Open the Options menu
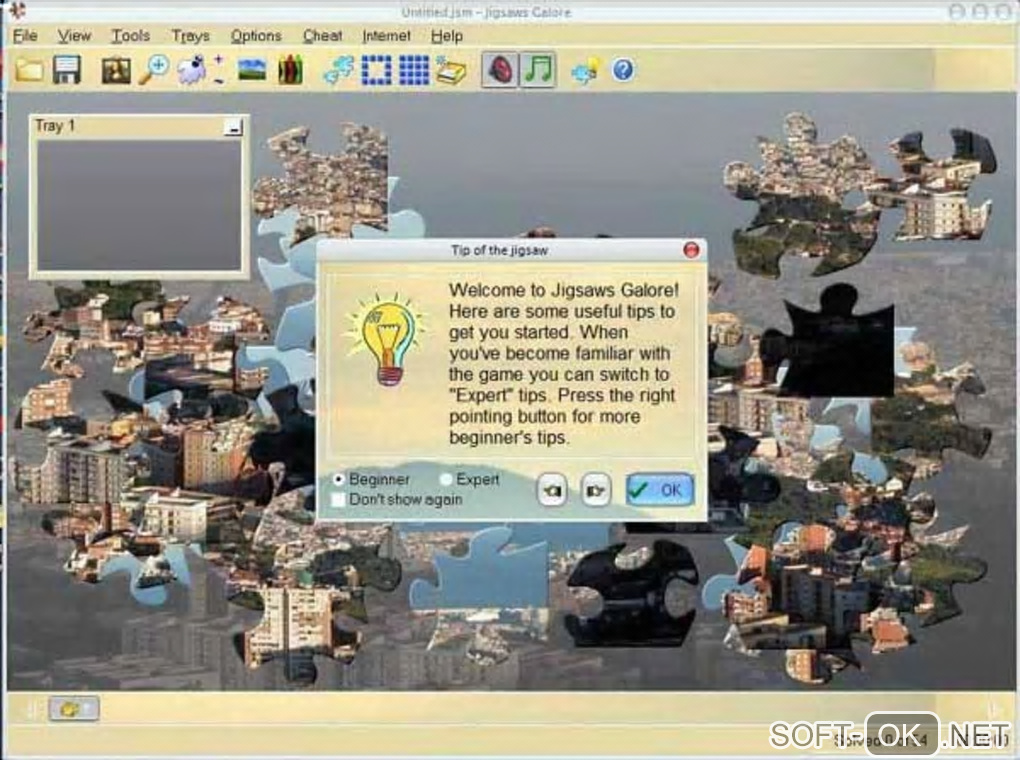 tap(256, 36)
